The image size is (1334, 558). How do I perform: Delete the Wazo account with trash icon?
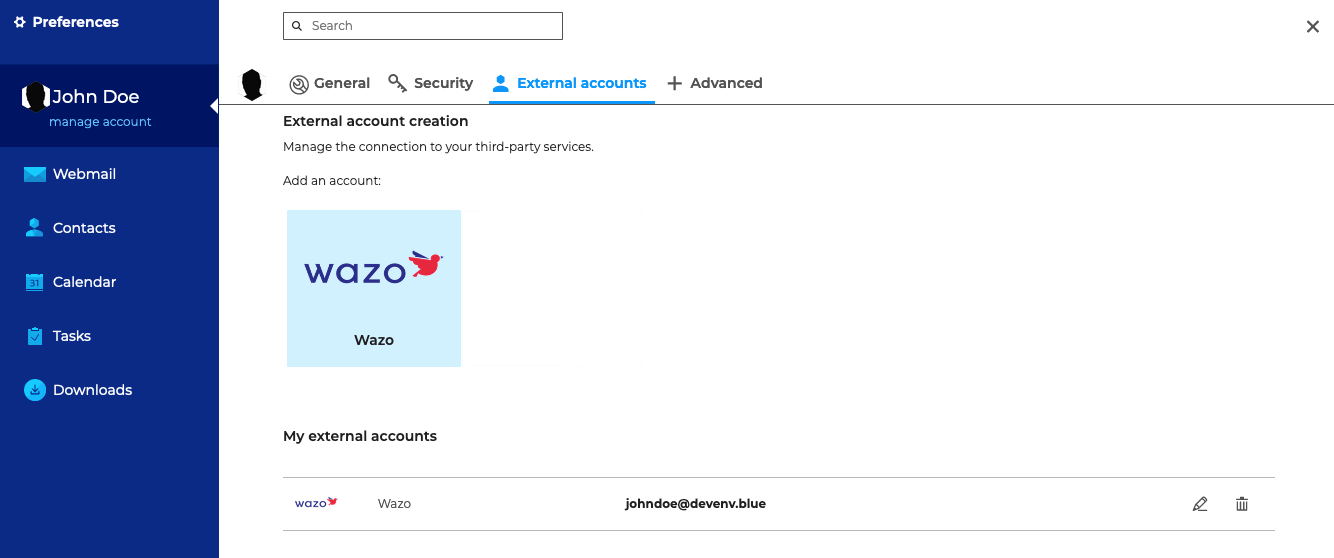(x=1242, y=504)
